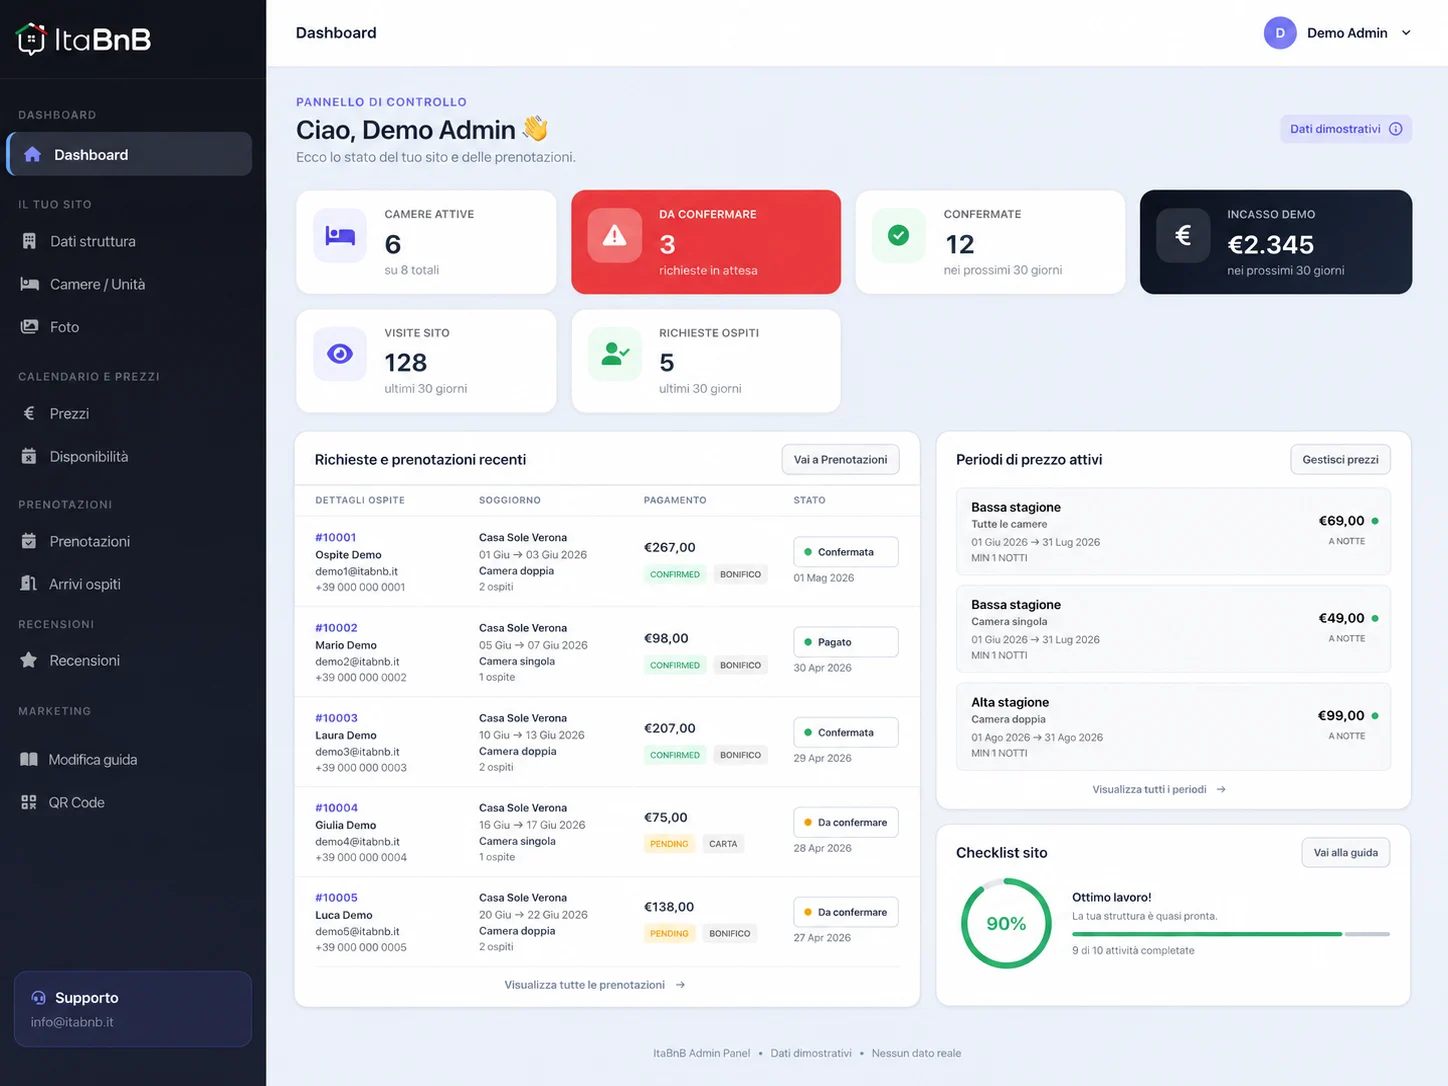
Task: Click the green checkmark icon in Confermate card
Action: point(899,236)
